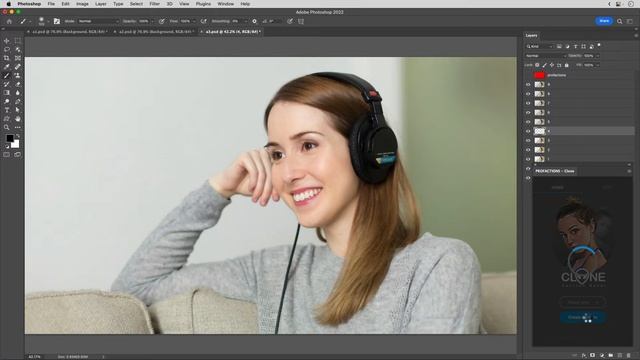Open the Layer menu

coord(101,4)
